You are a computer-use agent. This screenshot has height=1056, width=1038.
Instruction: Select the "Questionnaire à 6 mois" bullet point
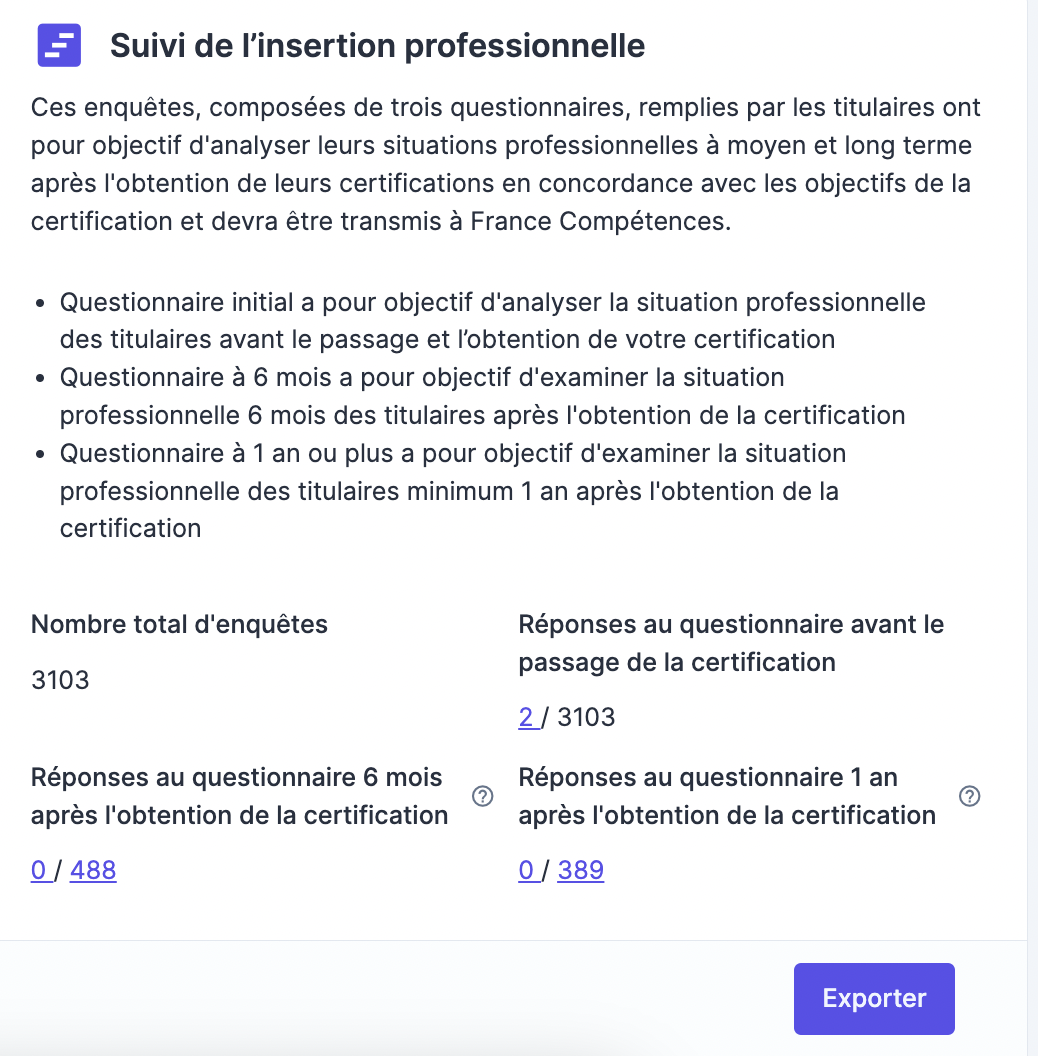tap(482, 396)
